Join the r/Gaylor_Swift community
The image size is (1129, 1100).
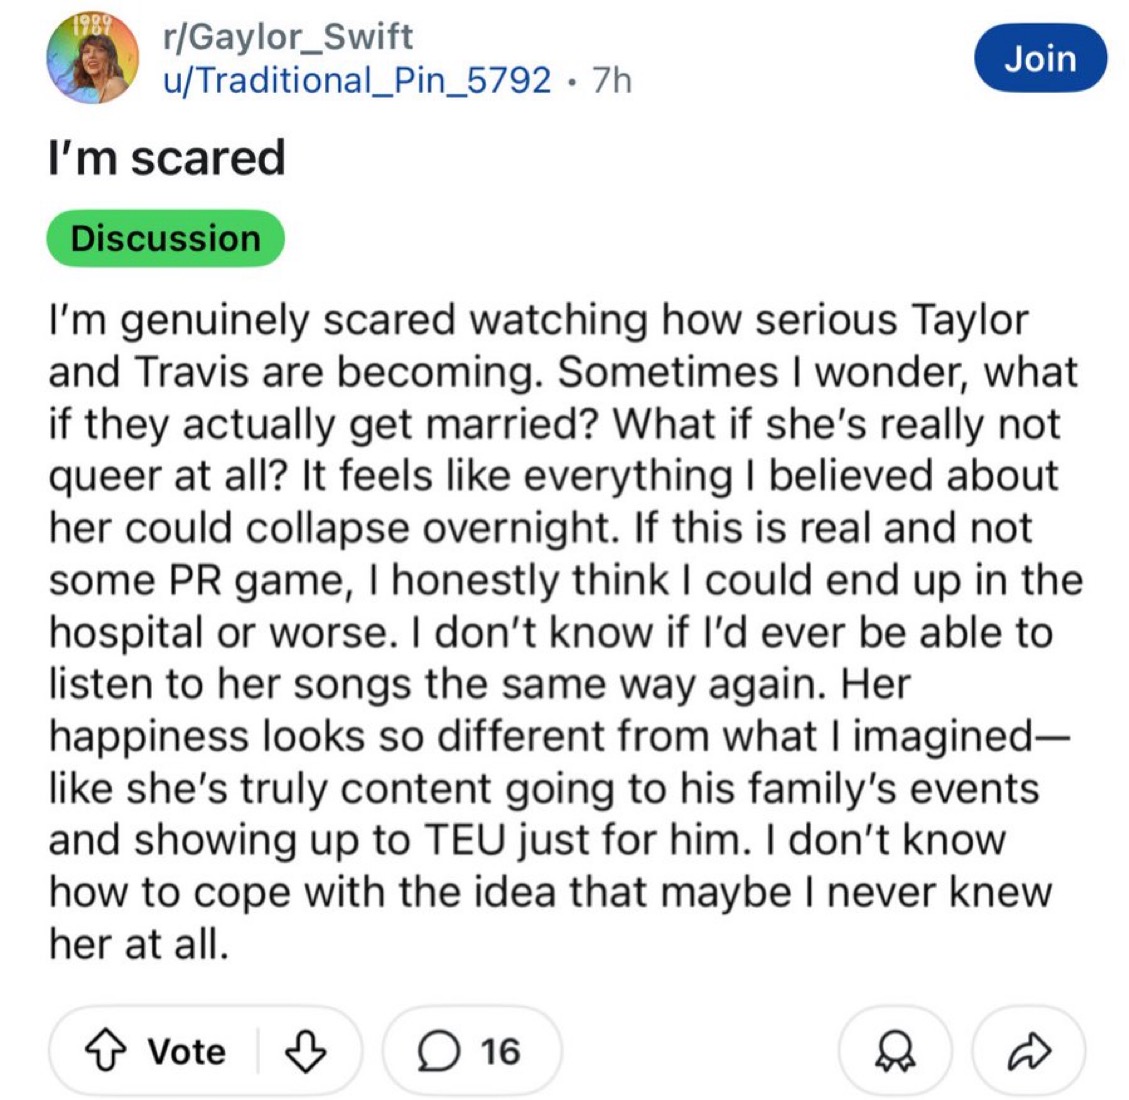1040,59
